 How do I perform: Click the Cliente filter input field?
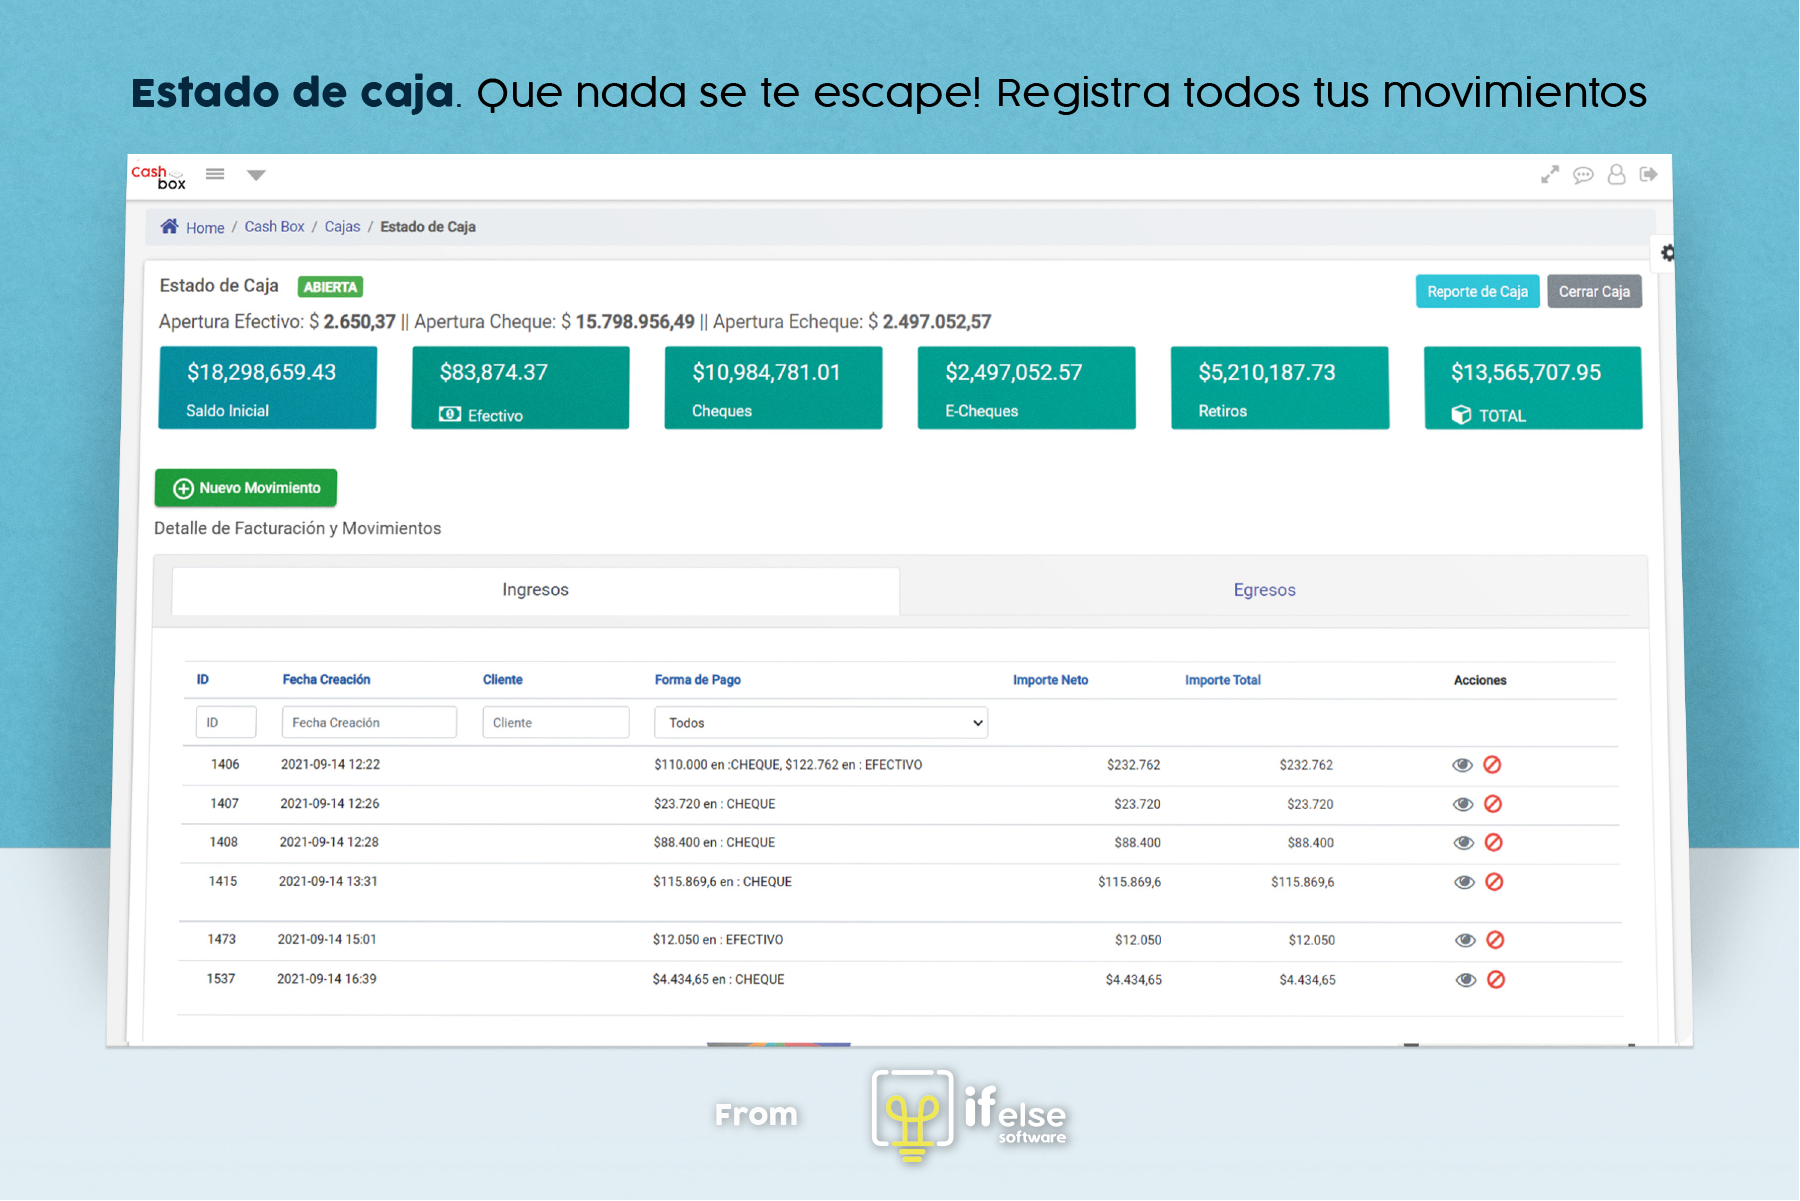(556, 723)
